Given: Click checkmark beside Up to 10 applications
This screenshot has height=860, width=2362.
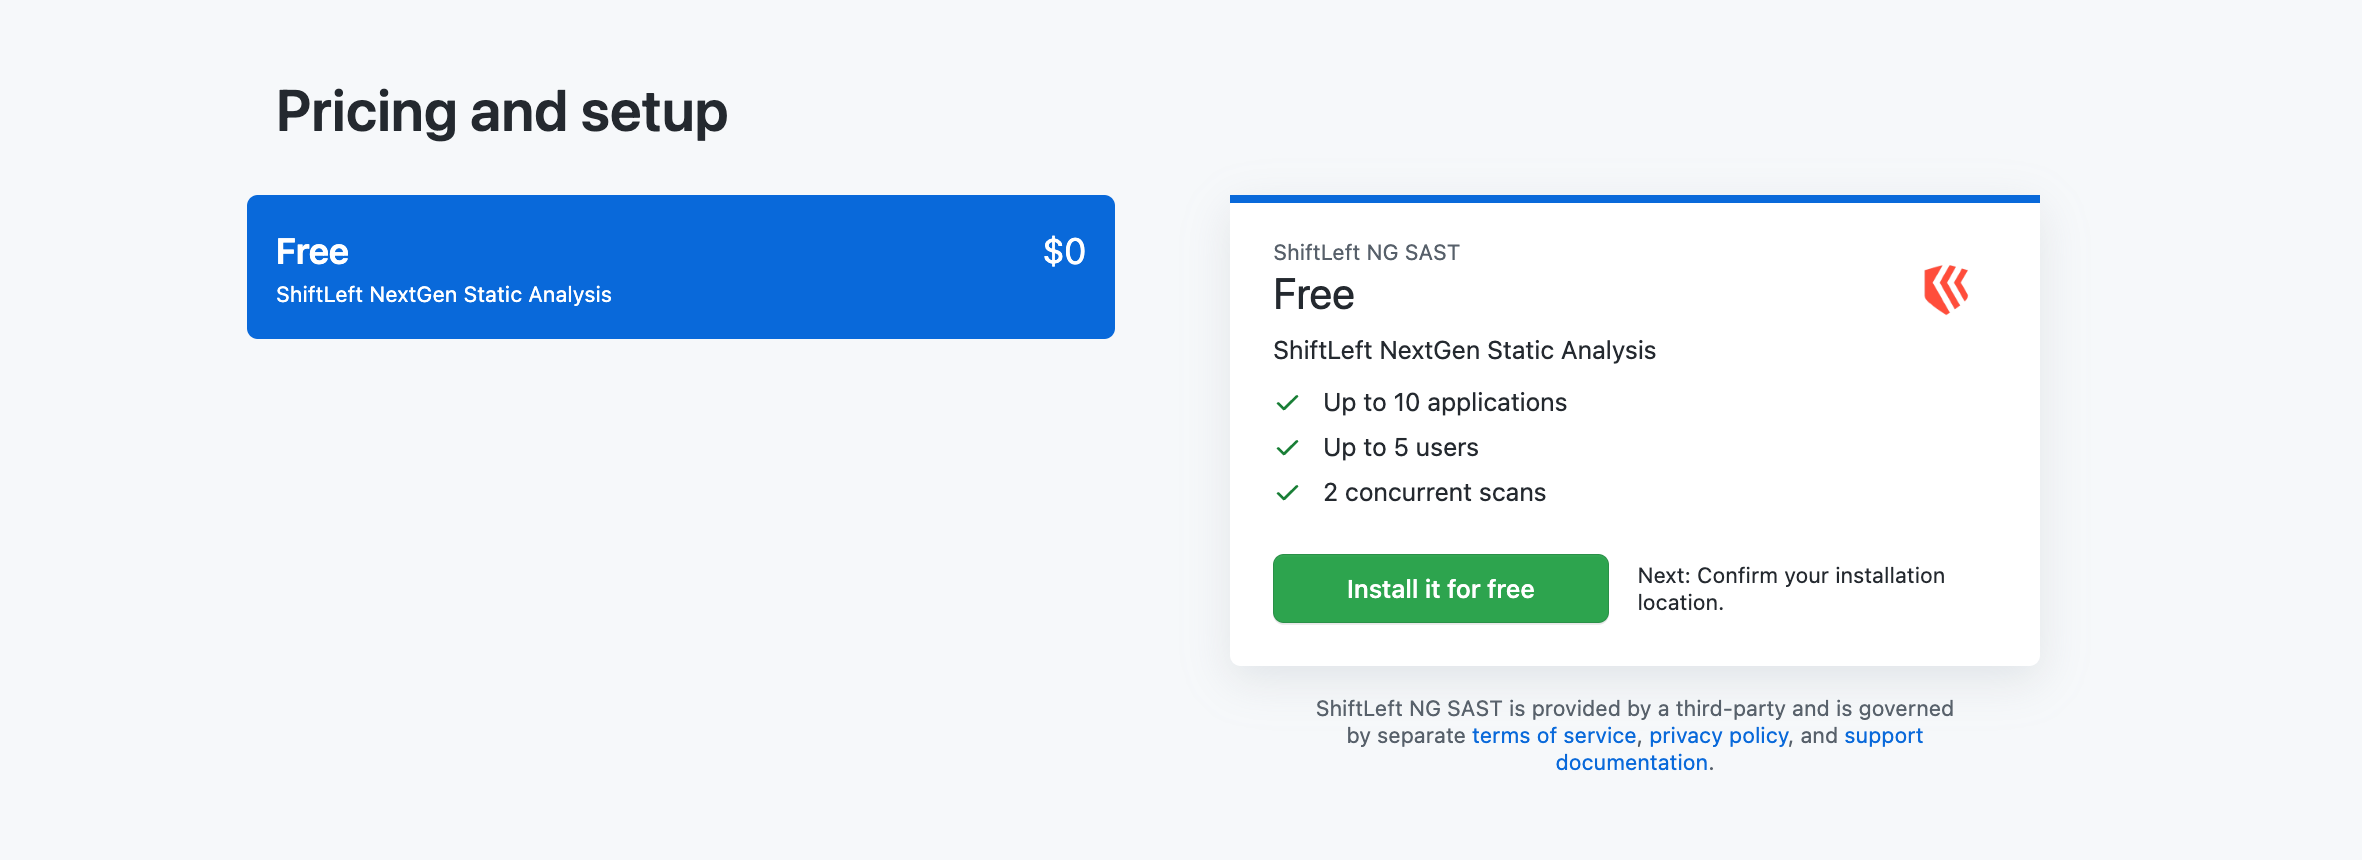Looking at the screenshot, I should 1287,403.
